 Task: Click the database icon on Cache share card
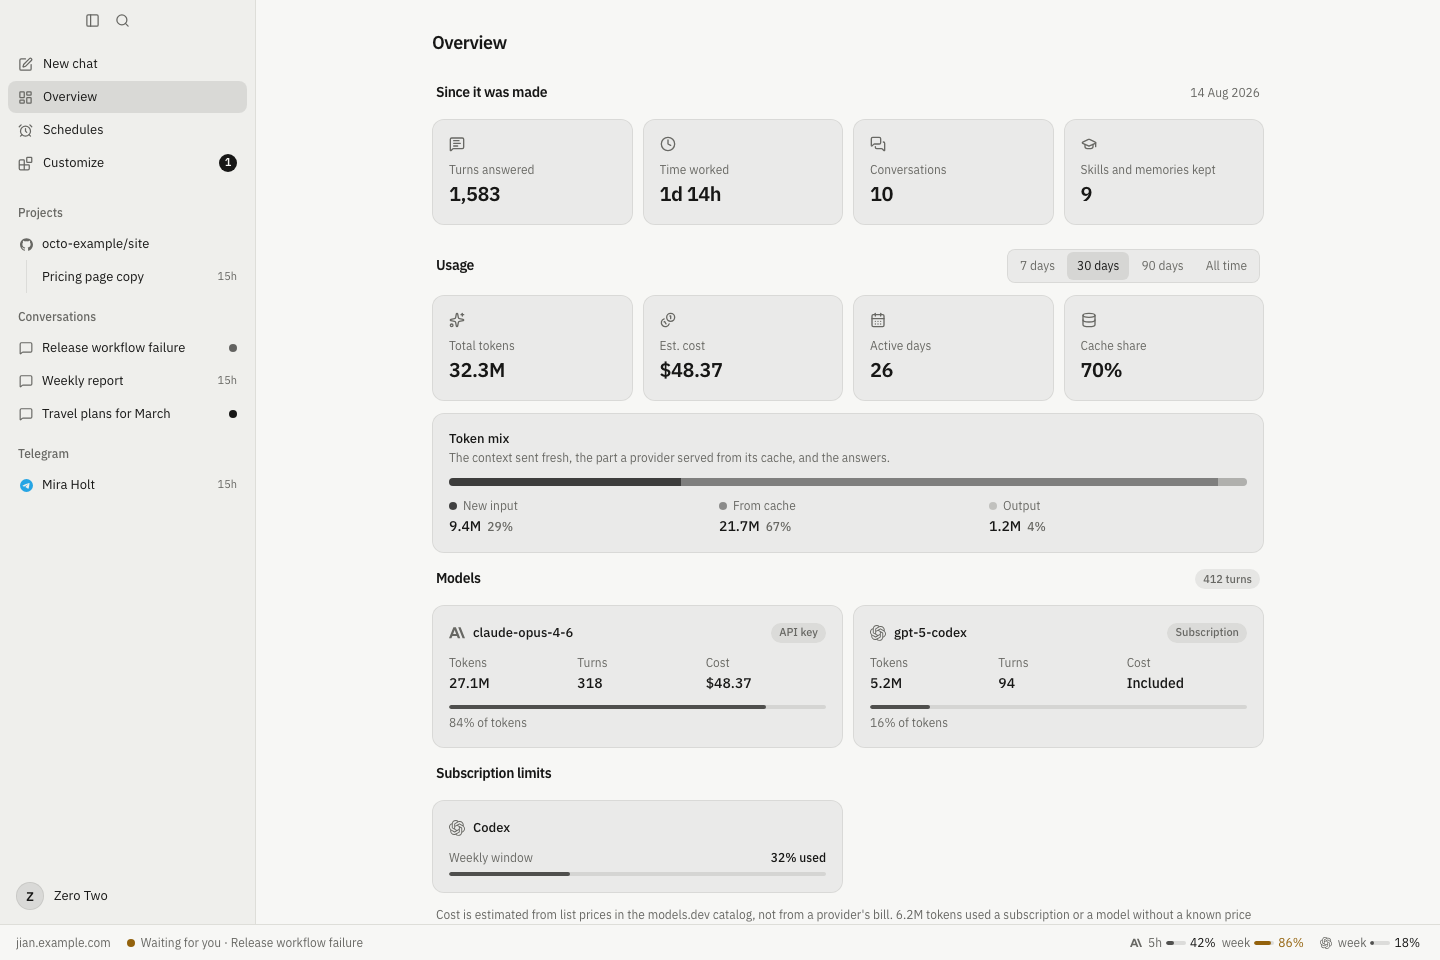tap(1089, 320)
